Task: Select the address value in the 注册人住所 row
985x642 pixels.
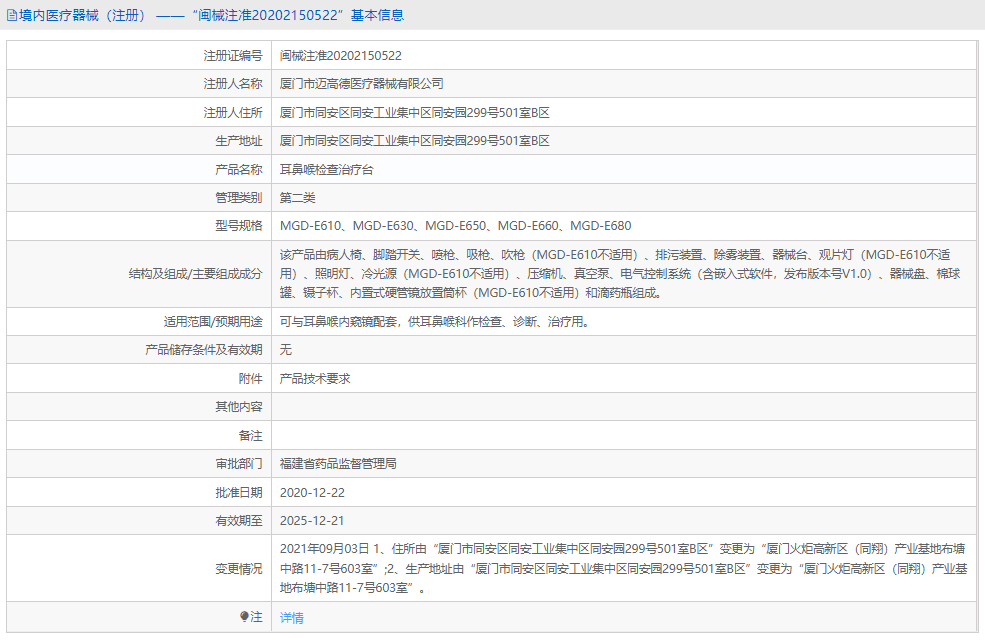Action: [415, 113]
